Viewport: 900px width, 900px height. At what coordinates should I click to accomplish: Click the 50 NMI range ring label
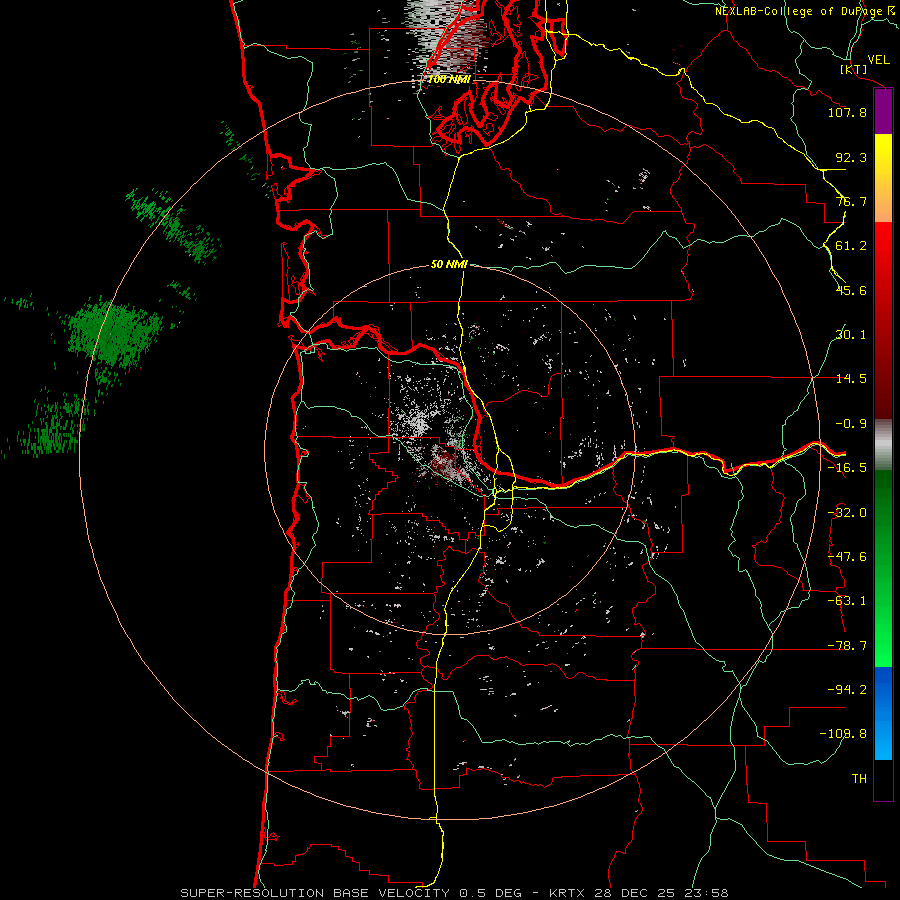pyautogui.click(x=449, y=265)
